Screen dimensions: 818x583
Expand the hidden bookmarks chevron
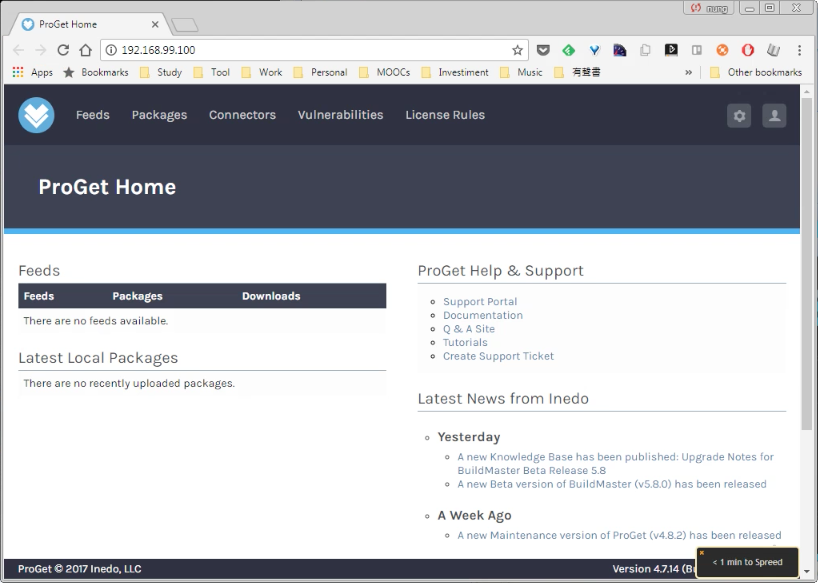tap(688, 72)
